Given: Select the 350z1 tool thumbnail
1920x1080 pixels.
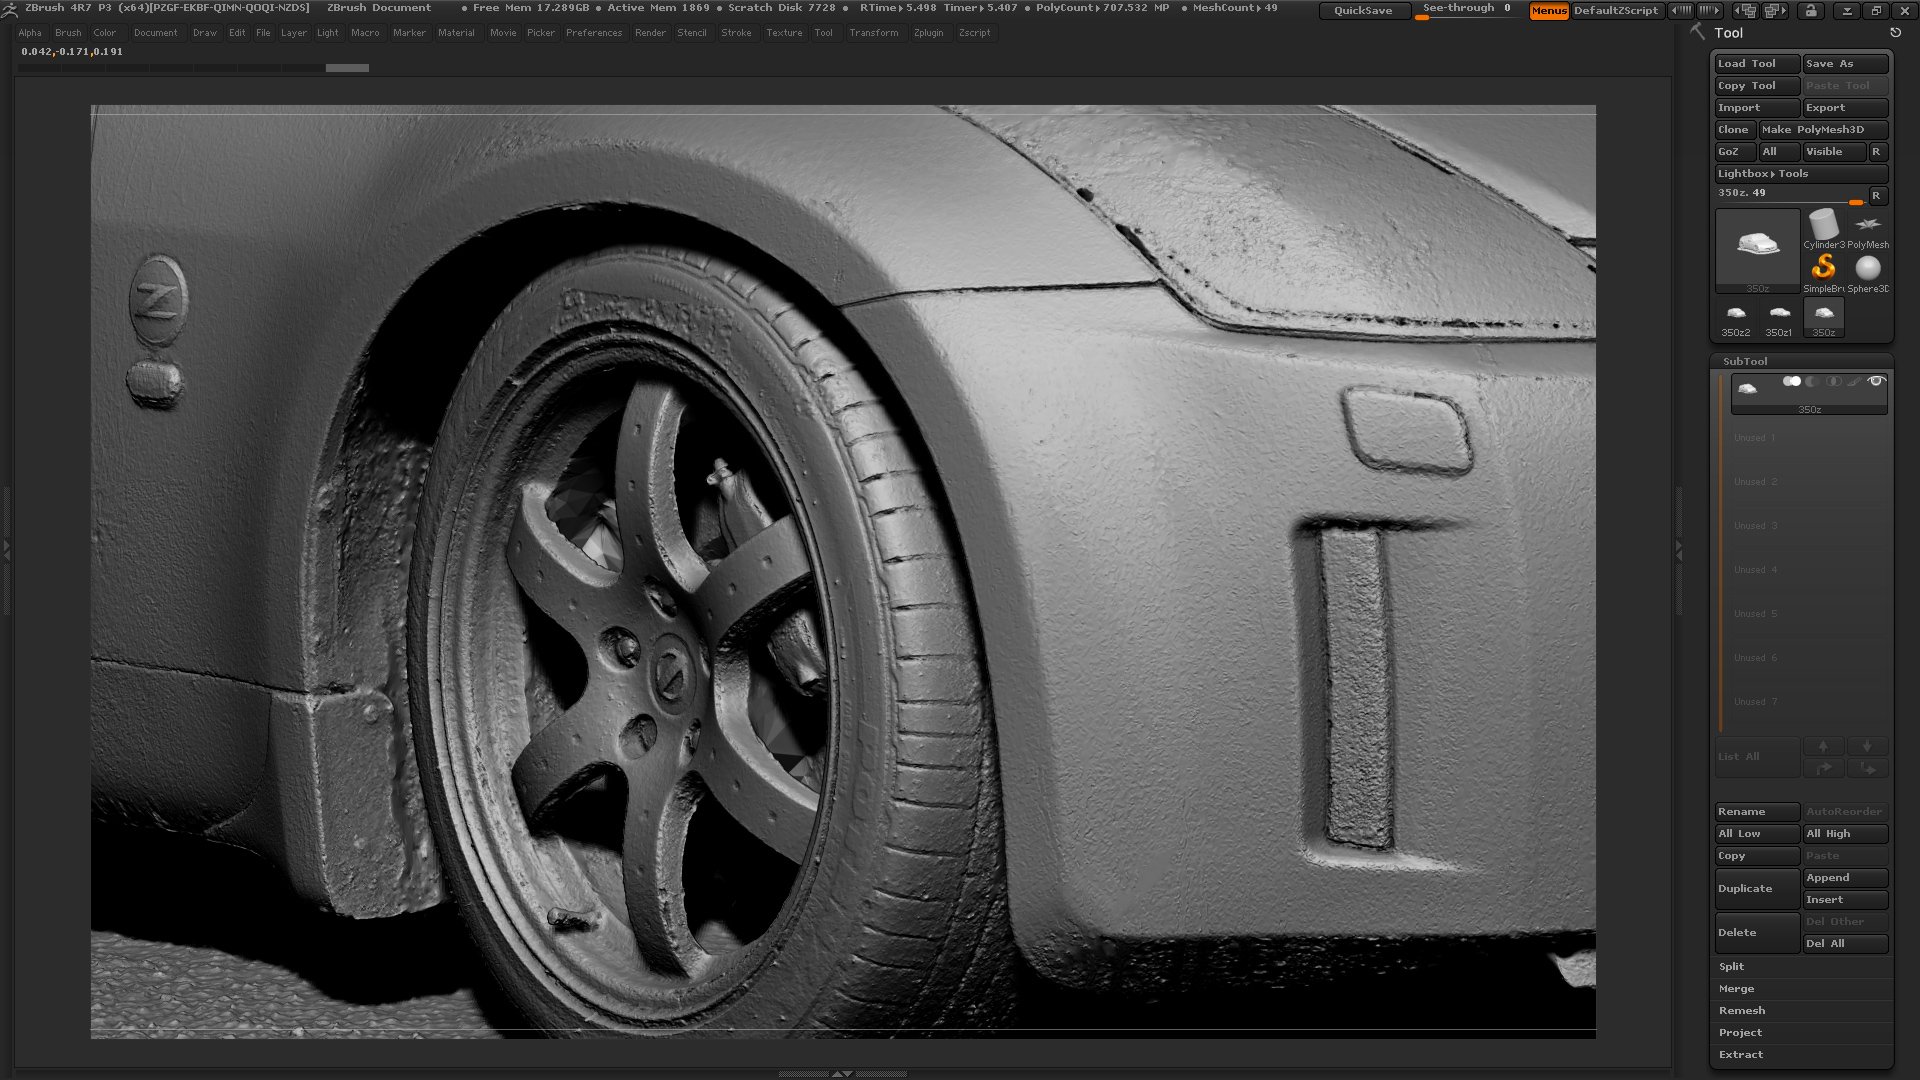Looking at the screenshot, I should click(1779, 313).
